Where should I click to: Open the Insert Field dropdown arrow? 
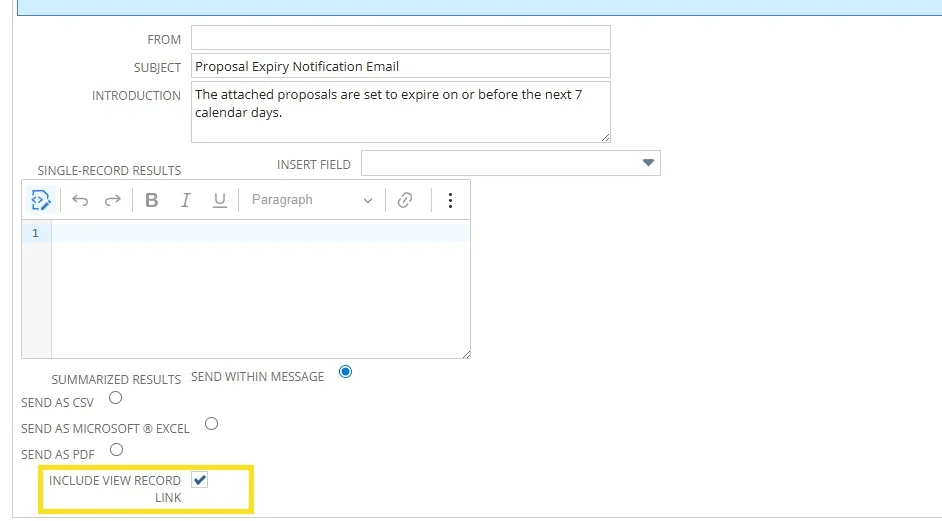click(x=648, y=163)
